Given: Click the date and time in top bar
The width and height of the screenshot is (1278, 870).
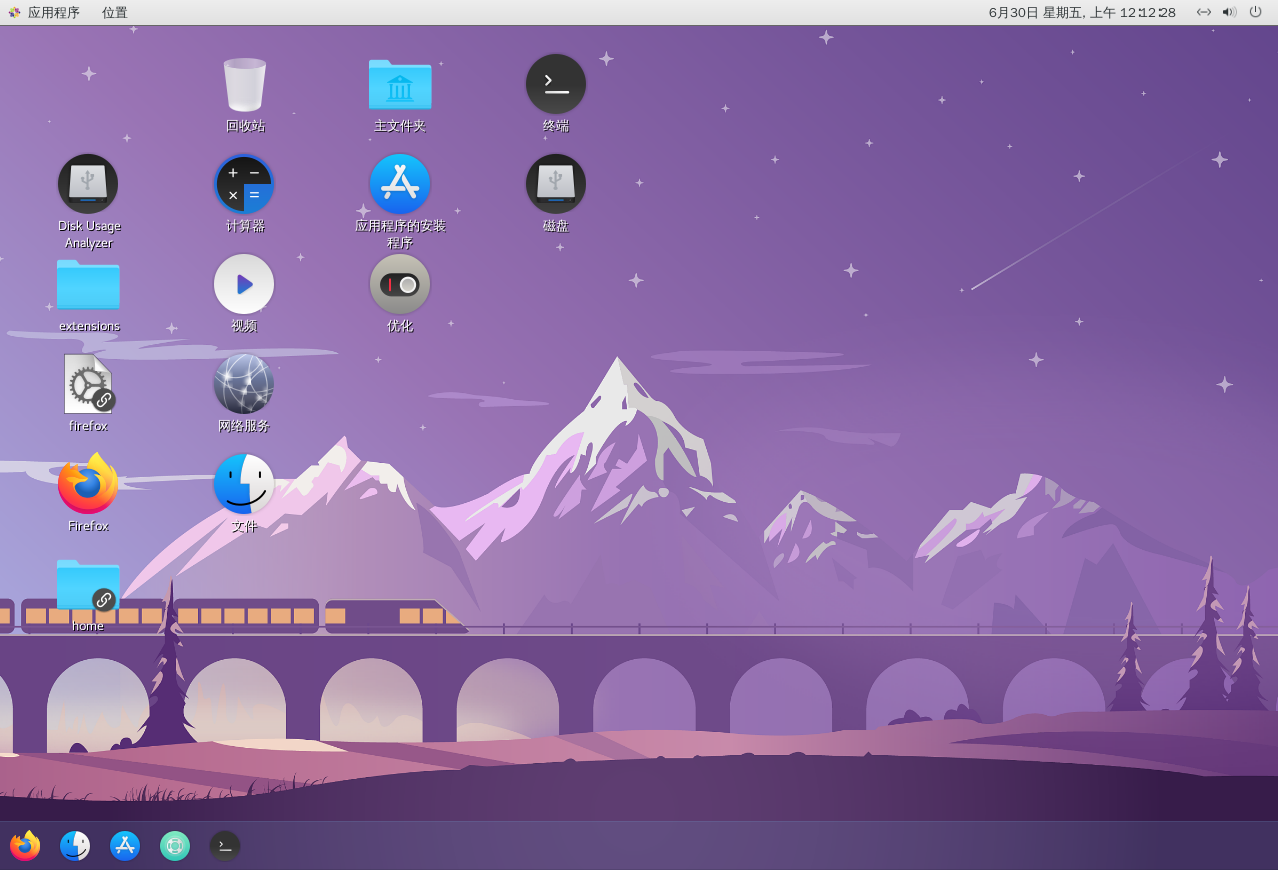Looking at the screenshot, I should [1082, 13].
